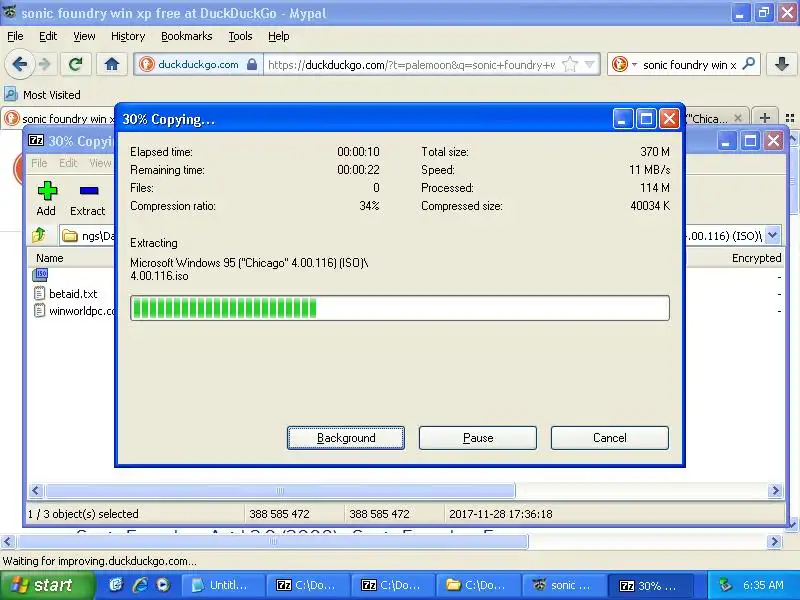This screenshot has width=800, height=600.
Task: Click the bookmark star icon in address bar
Action: [569, 64]
